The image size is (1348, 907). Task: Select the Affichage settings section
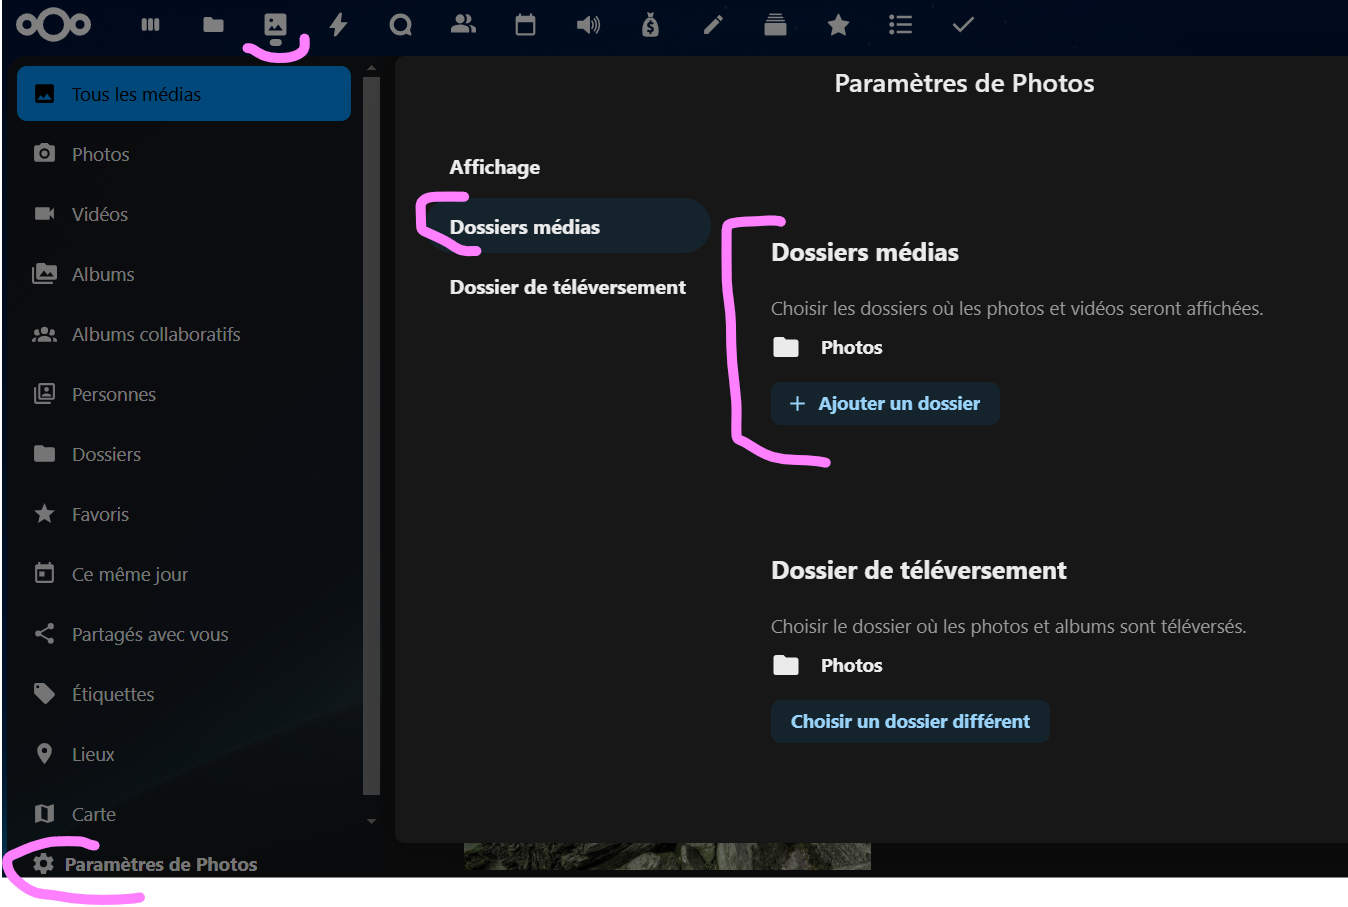[x=495, y=167]
